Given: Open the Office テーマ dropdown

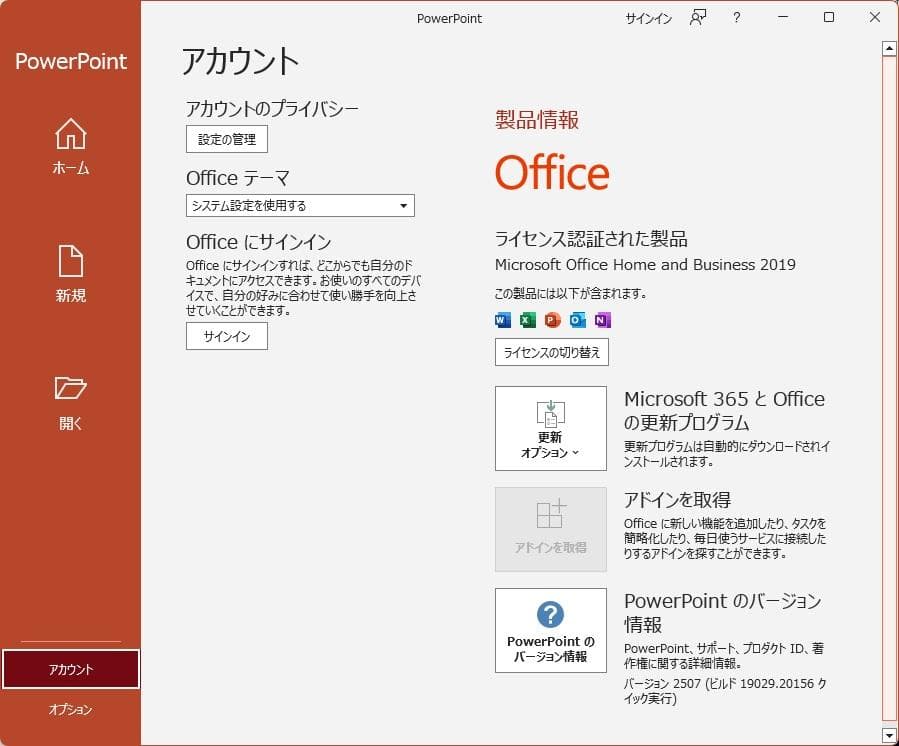Looking at the screenshot, I should coord(405,205).
